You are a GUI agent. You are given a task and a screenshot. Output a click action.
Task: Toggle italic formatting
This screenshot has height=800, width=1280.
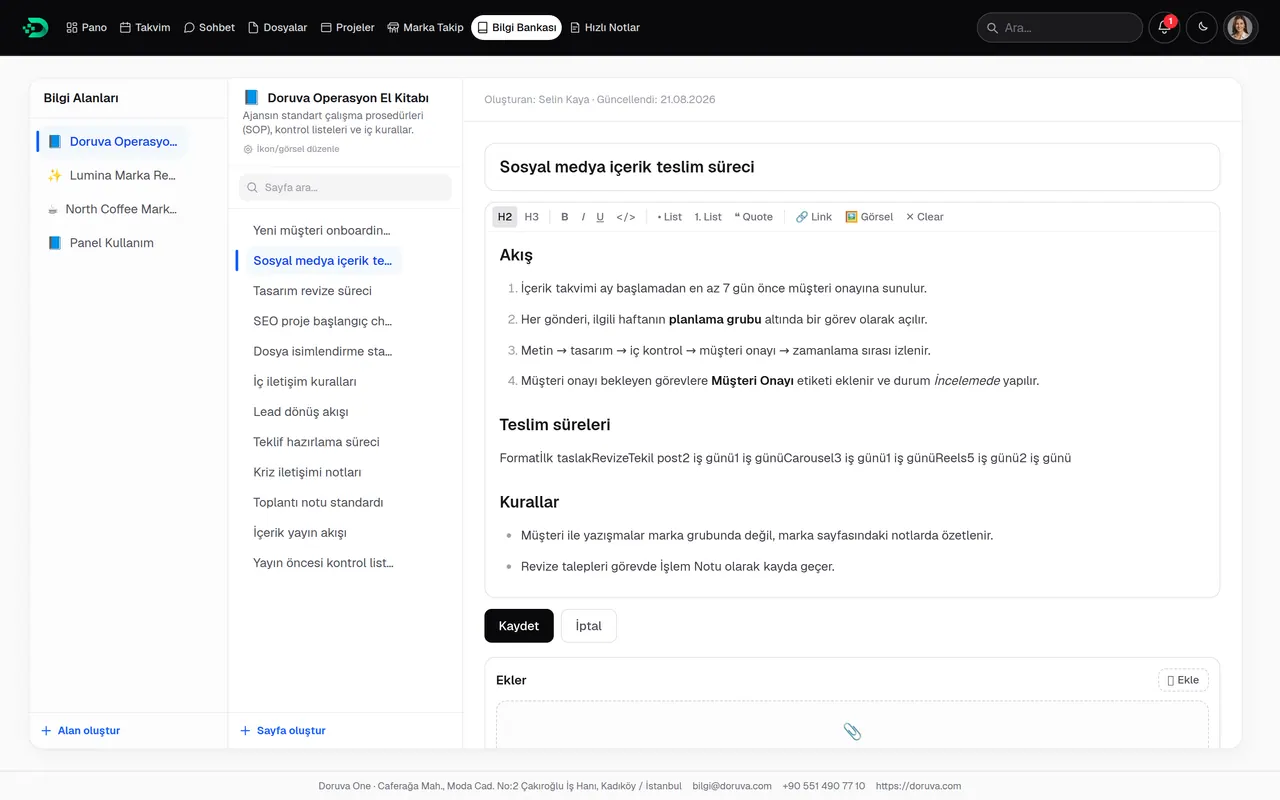[583, 217]
